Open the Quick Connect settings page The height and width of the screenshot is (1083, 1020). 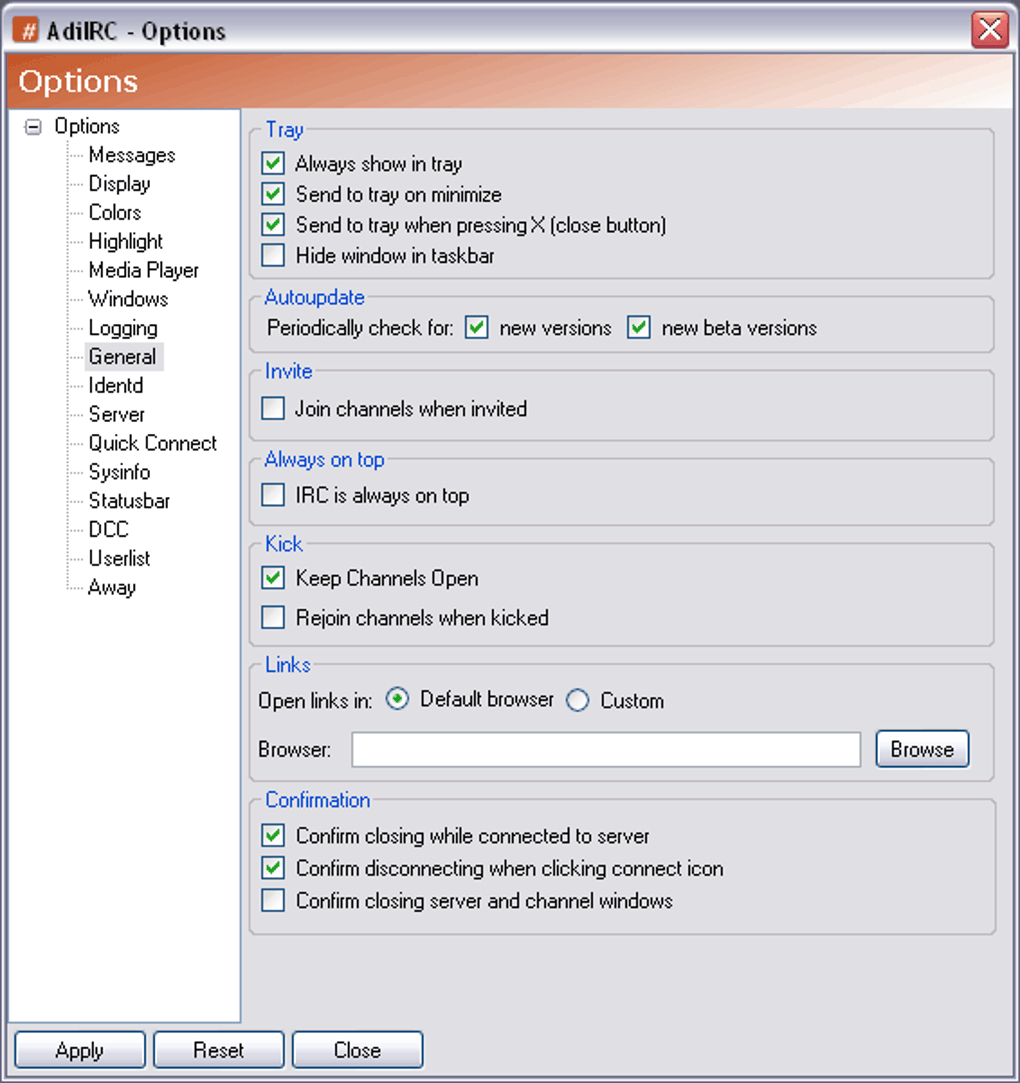(x=152, y=443)
